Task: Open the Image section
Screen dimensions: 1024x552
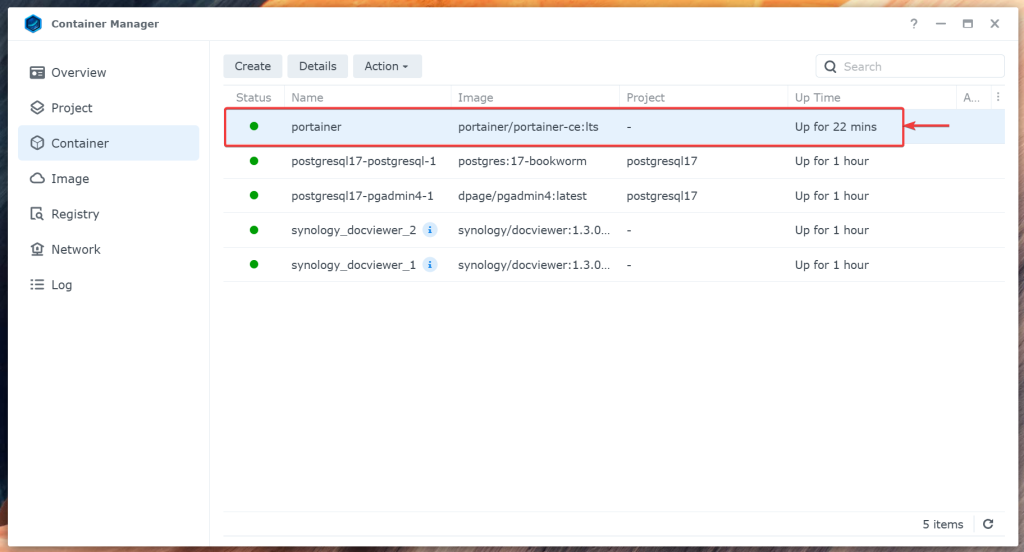Action: coord(108,178)
